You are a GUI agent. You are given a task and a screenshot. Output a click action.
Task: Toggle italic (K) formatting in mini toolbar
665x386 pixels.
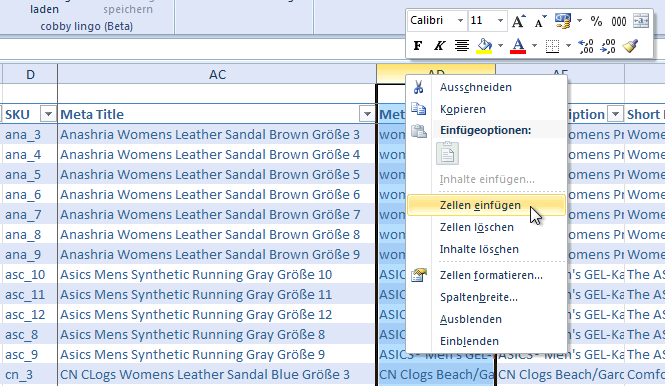(440, 45)
